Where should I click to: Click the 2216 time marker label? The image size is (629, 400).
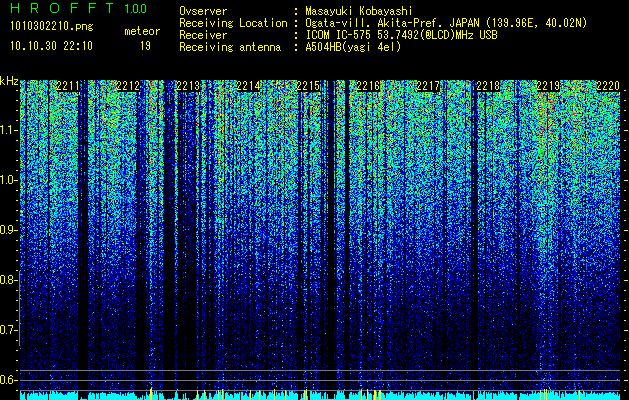[368, 86]
